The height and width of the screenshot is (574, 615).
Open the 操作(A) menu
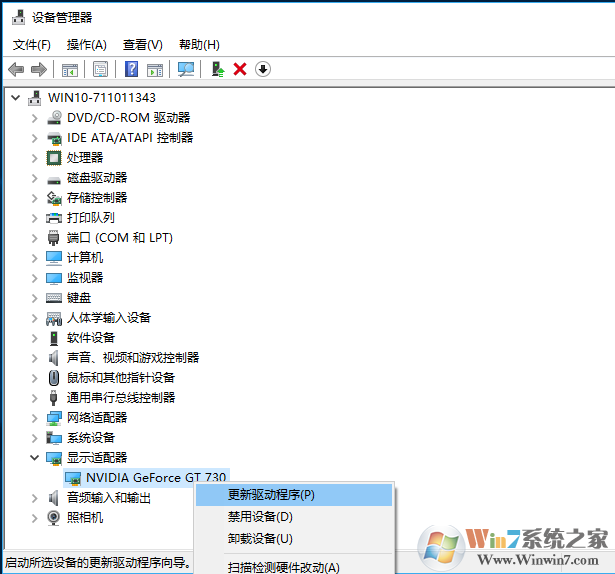pyautogui.click(x=87, y=45)
